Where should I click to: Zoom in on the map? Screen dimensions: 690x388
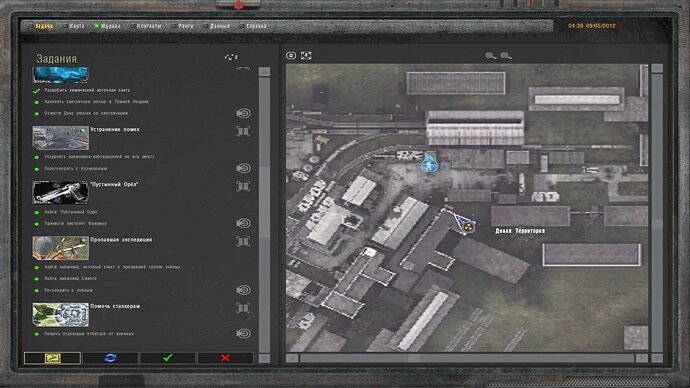(x=491, y=56)
